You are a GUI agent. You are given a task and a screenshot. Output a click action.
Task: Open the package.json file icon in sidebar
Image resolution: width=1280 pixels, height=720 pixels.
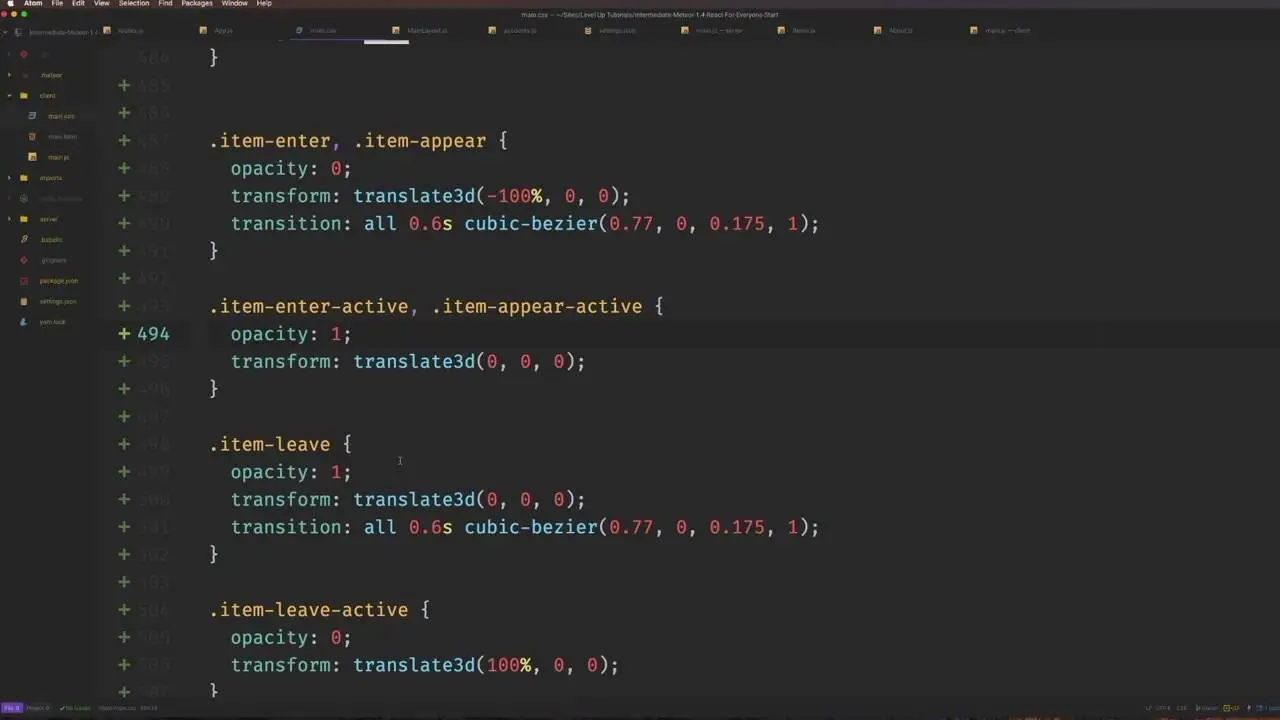(58, 281)
